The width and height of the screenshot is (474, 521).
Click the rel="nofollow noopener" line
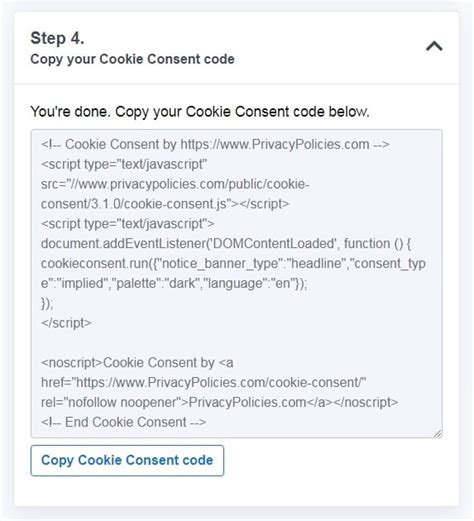click(219, 402)
